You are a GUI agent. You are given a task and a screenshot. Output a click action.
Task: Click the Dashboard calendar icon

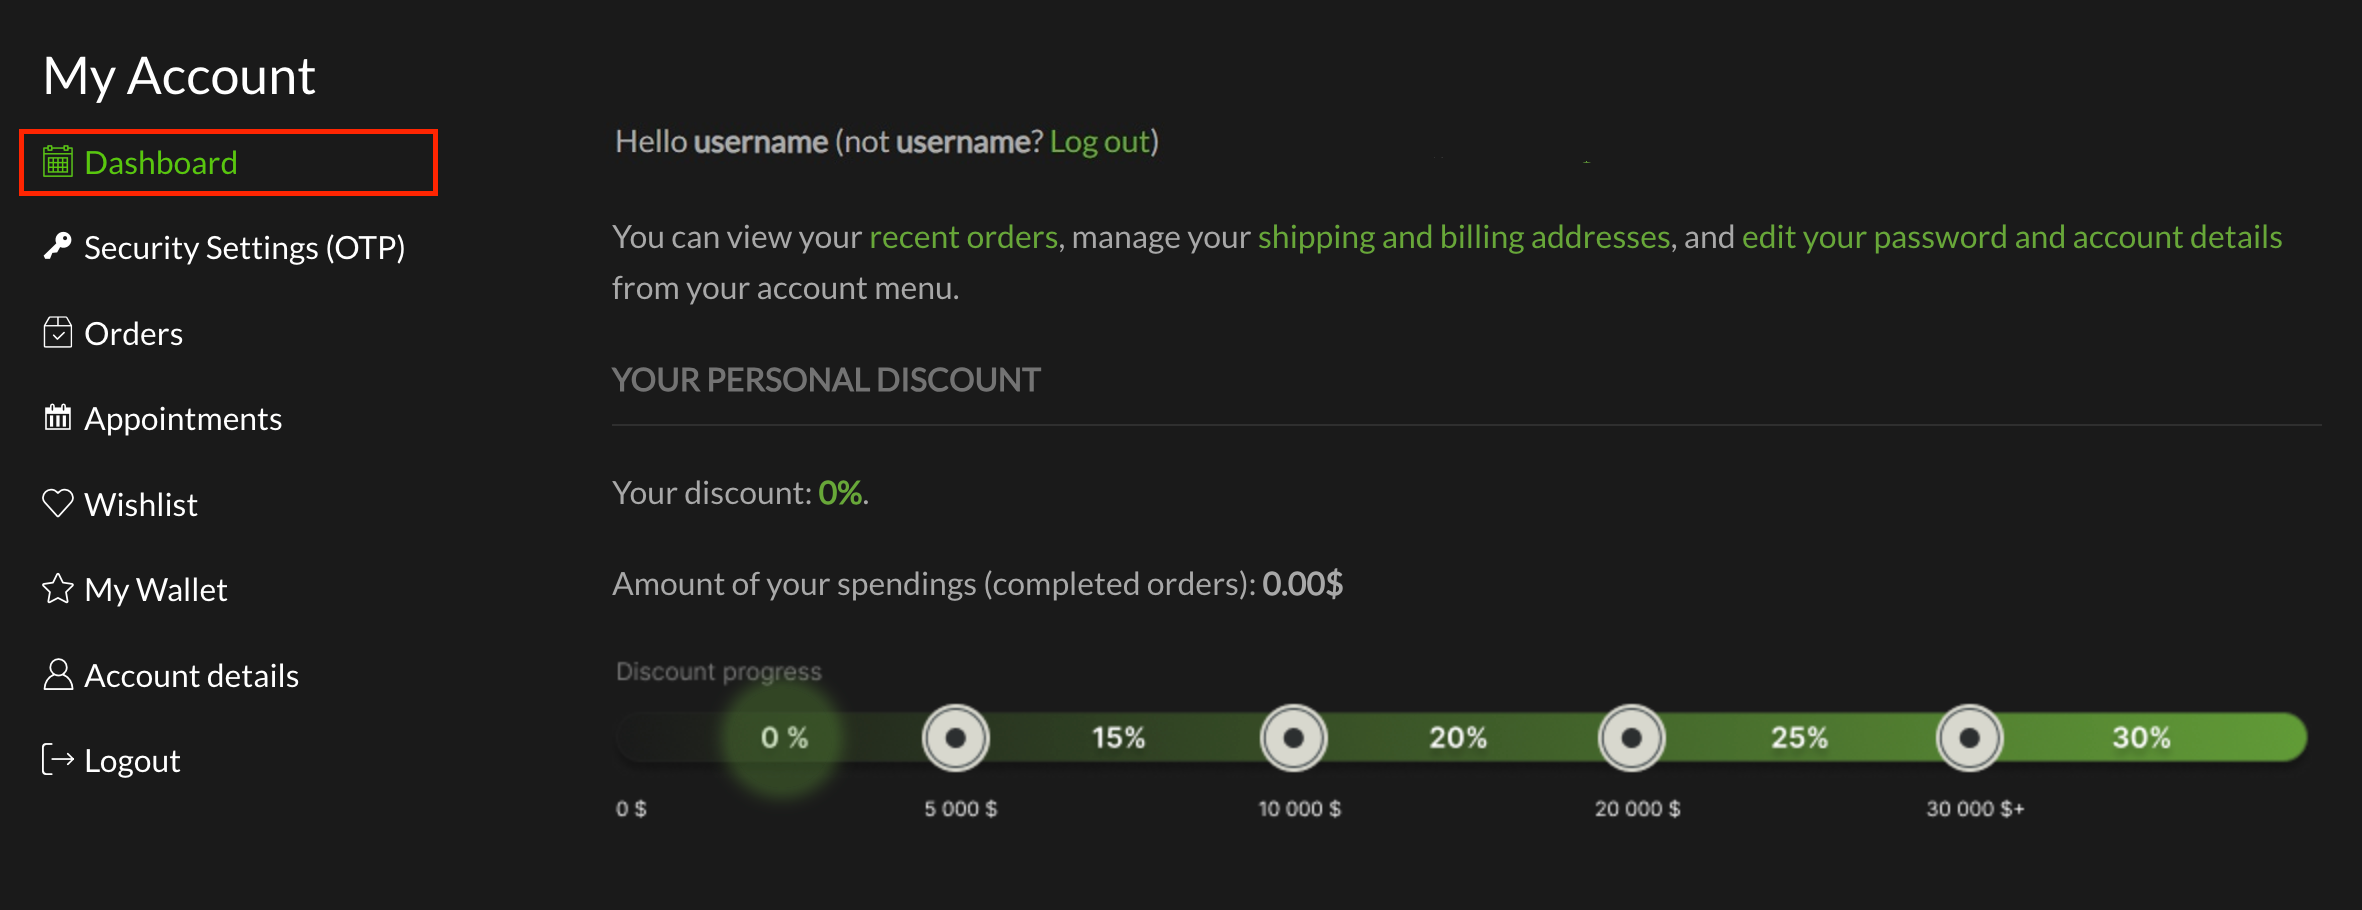pos(58,162)
